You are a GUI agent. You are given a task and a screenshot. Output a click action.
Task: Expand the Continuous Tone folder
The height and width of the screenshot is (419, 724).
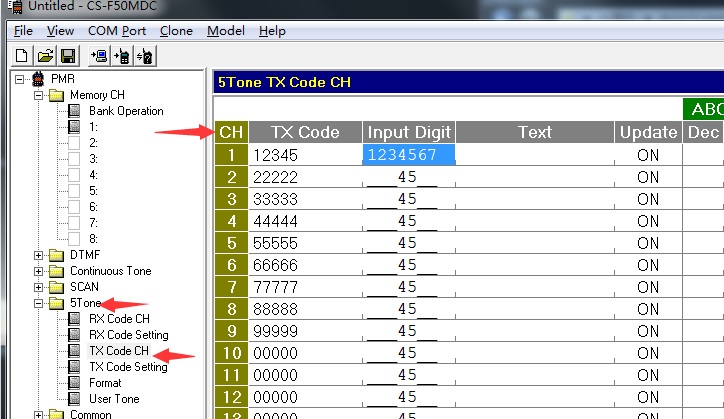point(39,271)
